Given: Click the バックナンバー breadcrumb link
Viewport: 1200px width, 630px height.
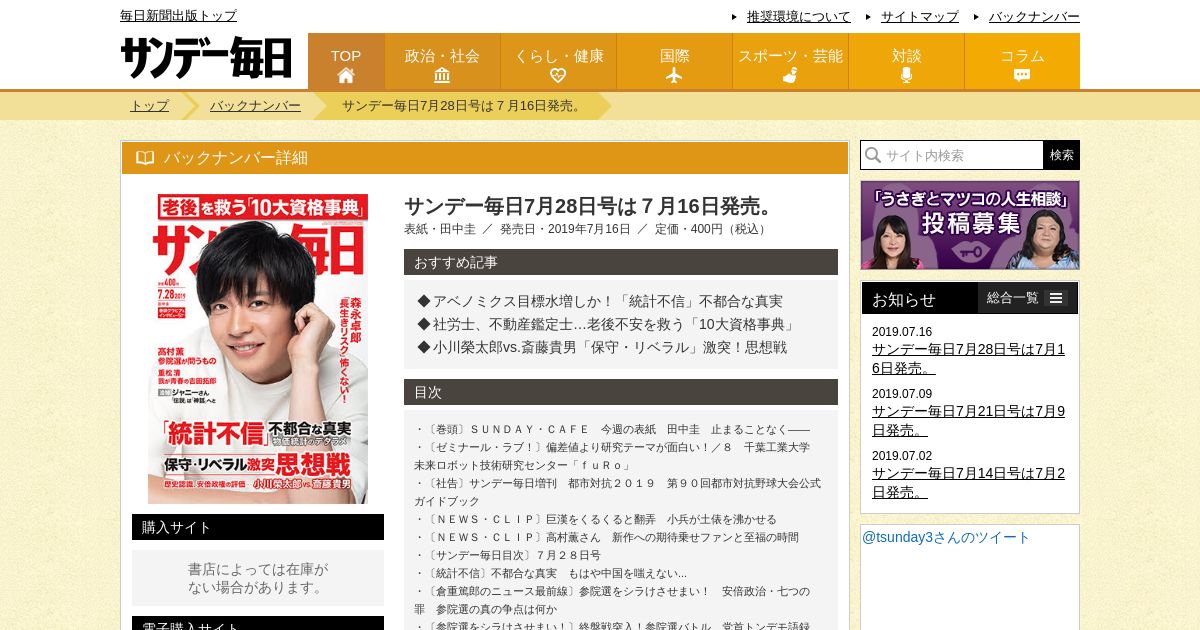Looking at the screenshot, I should (x=255, y=106).
